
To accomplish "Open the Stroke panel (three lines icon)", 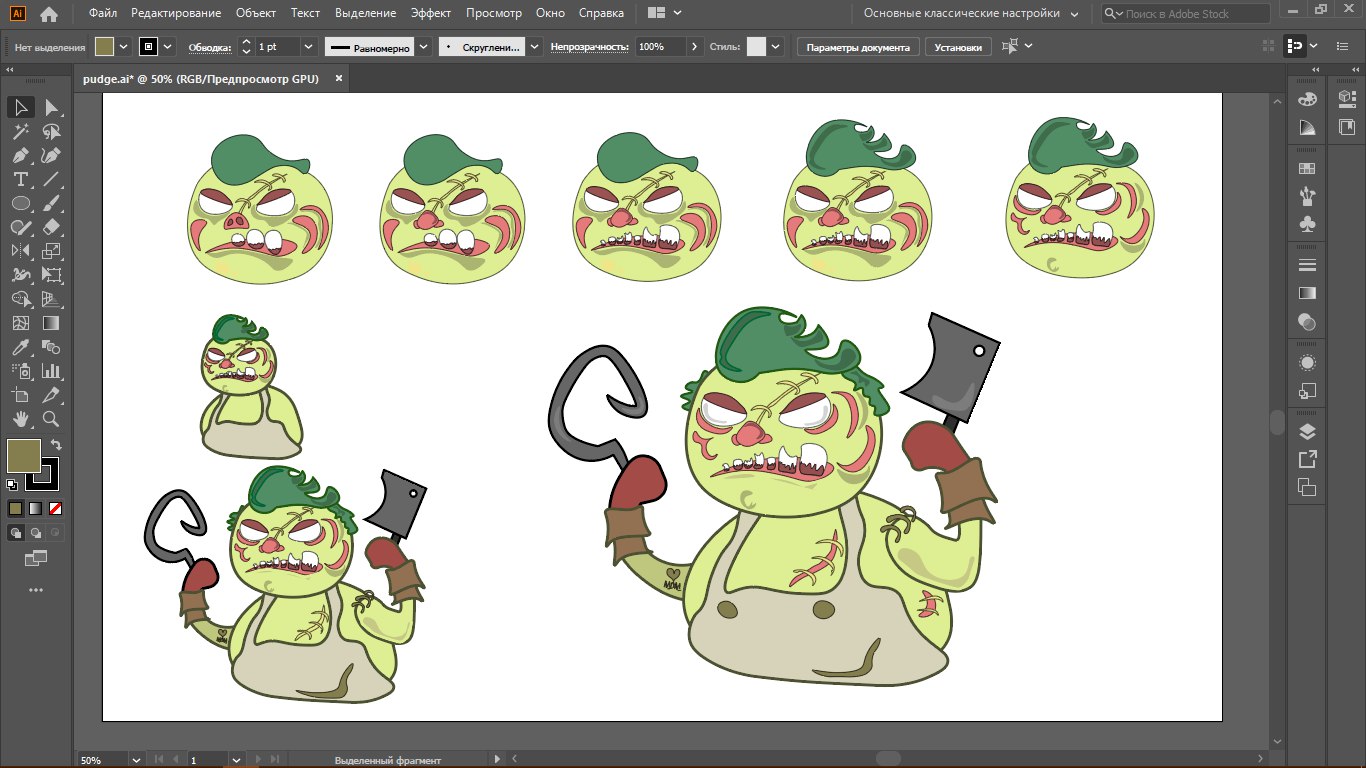I will [1307, 265].
